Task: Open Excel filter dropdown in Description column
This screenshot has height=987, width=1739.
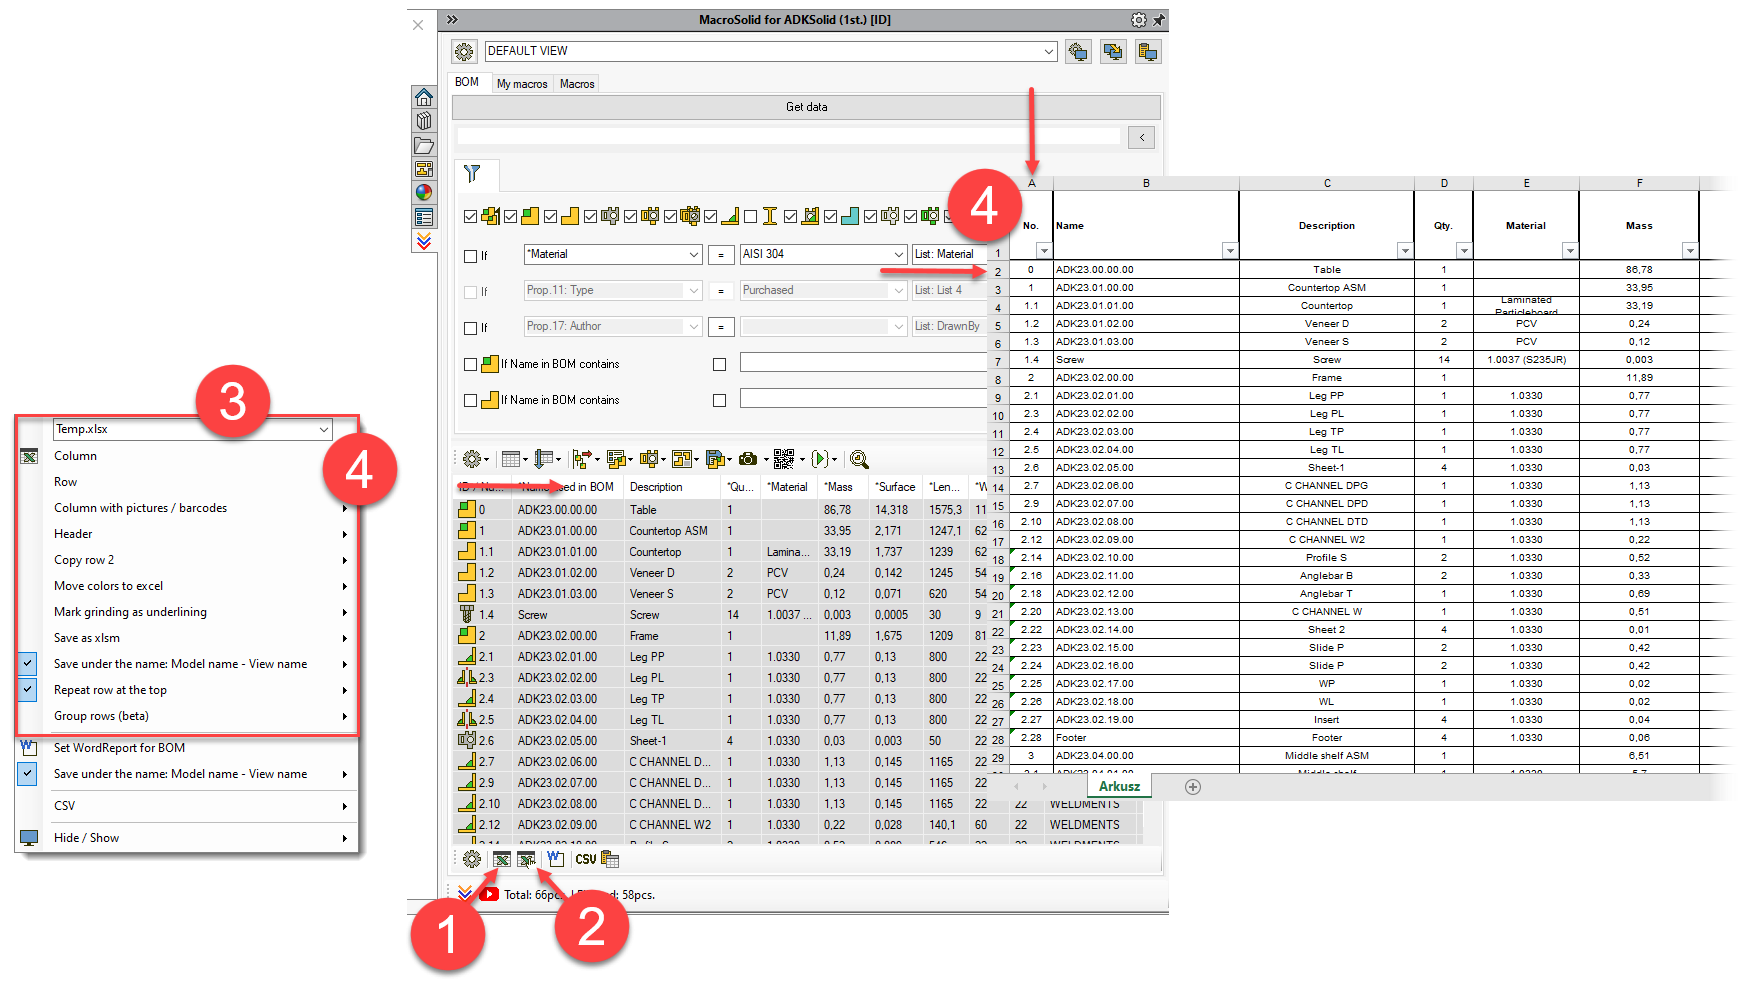Action: (1405, 251)
